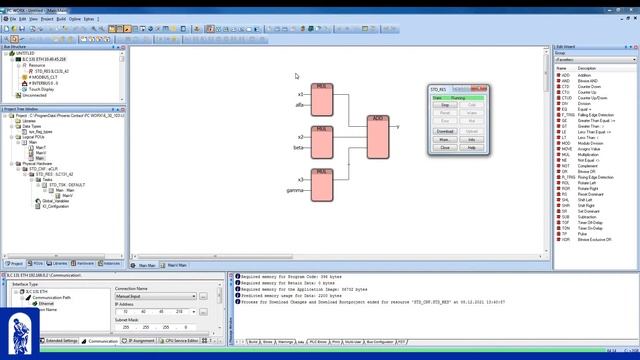Viewport: 640px width, 360px height.
Task: Open the View menu
Action: click(x=33, y=19)
